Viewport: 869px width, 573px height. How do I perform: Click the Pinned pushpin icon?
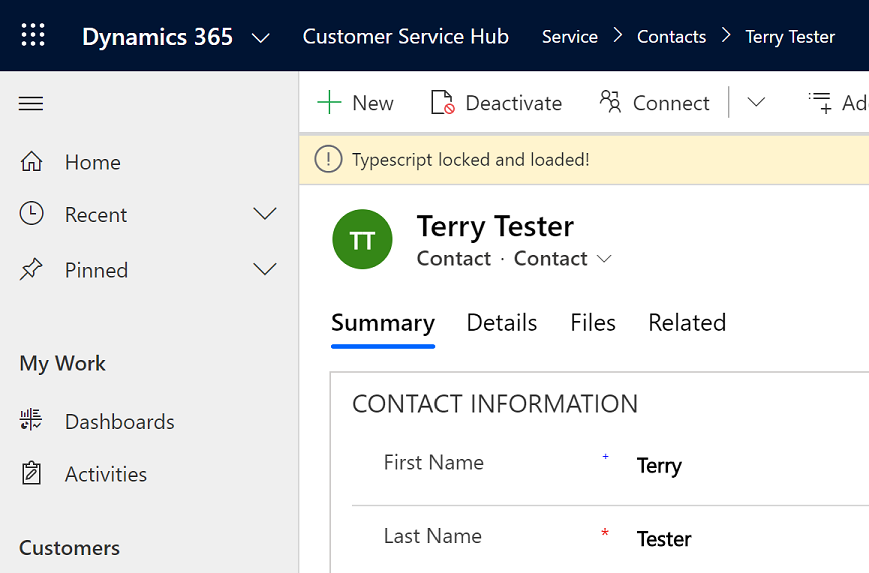[32, 270]
